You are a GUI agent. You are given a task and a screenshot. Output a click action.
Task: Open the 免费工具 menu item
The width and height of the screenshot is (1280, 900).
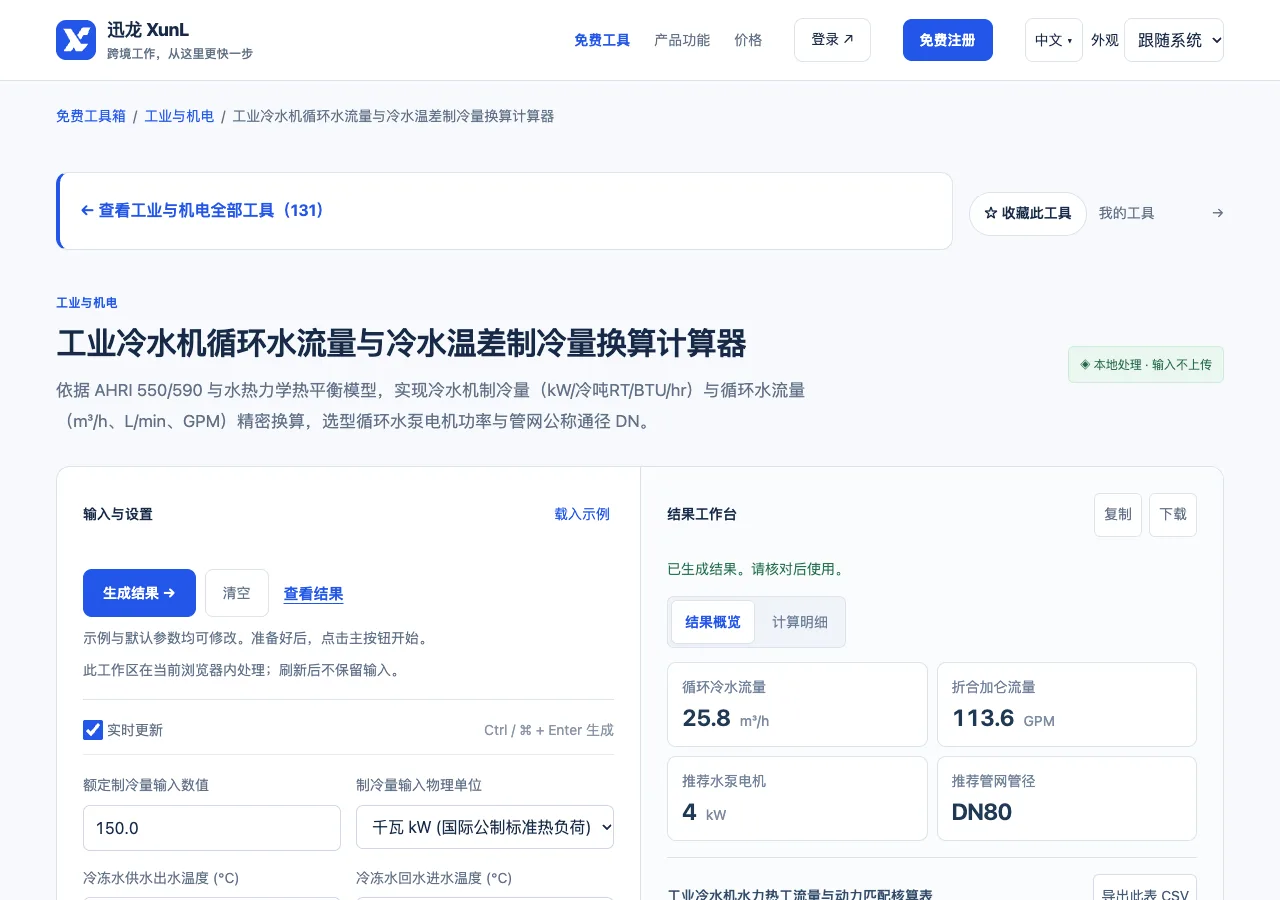[602, 40]
